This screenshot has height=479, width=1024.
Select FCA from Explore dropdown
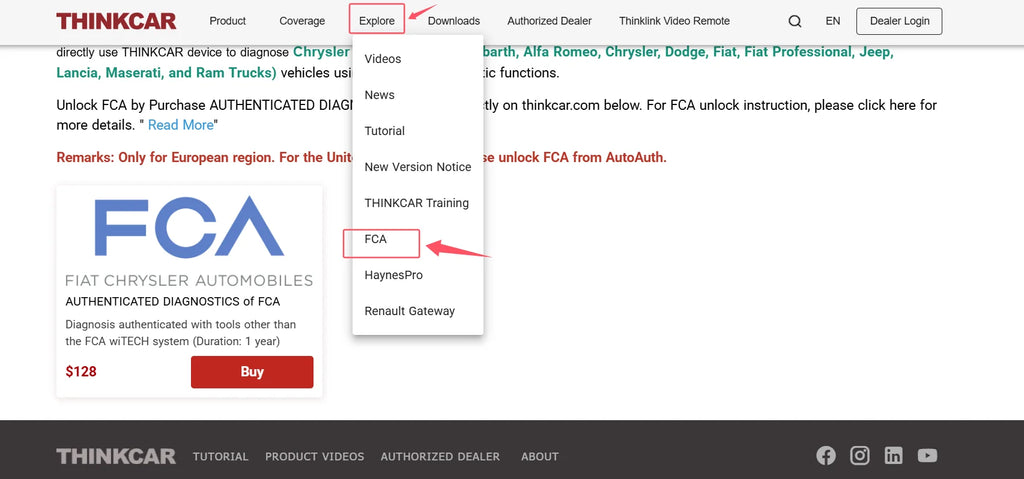click(376, 239)
